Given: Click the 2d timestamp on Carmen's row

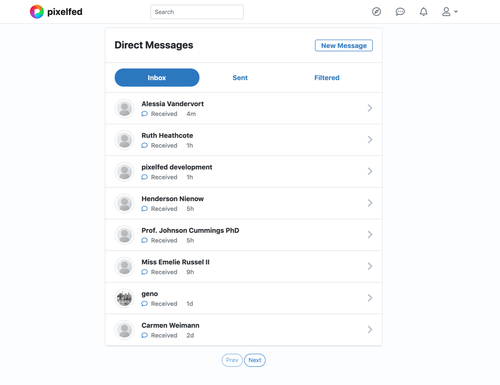Looking at the screenshot, I should point(190,336).
